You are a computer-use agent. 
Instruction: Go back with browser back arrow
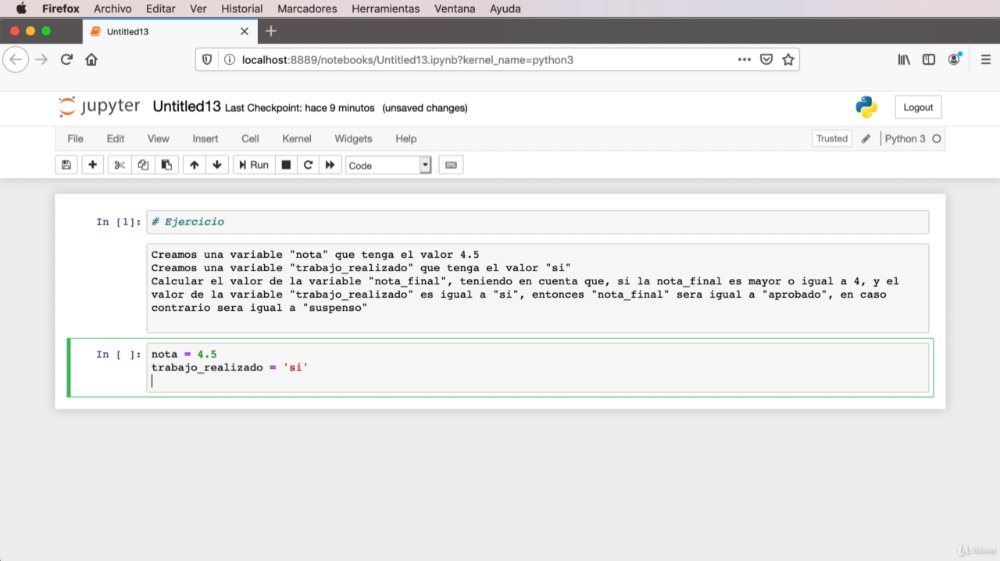click(x=16, y=60)
